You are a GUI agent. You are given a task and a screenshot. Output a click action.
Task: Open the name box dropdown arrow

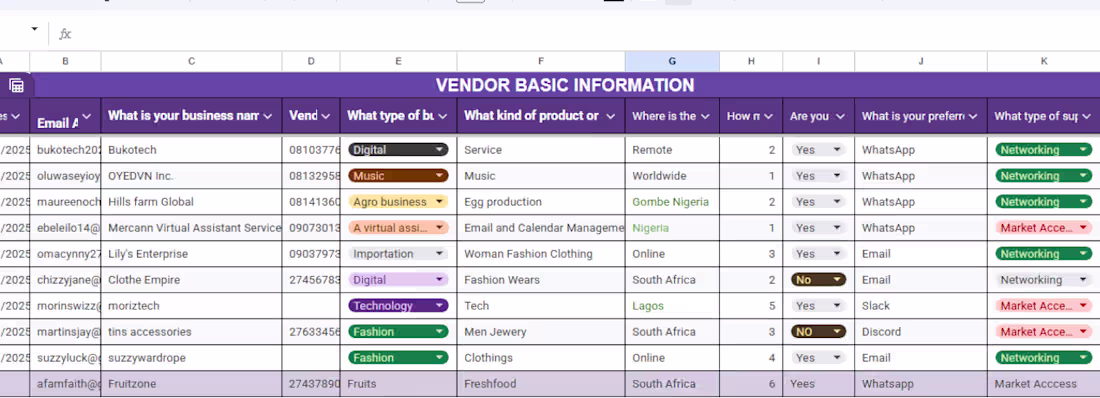(34, 29)
